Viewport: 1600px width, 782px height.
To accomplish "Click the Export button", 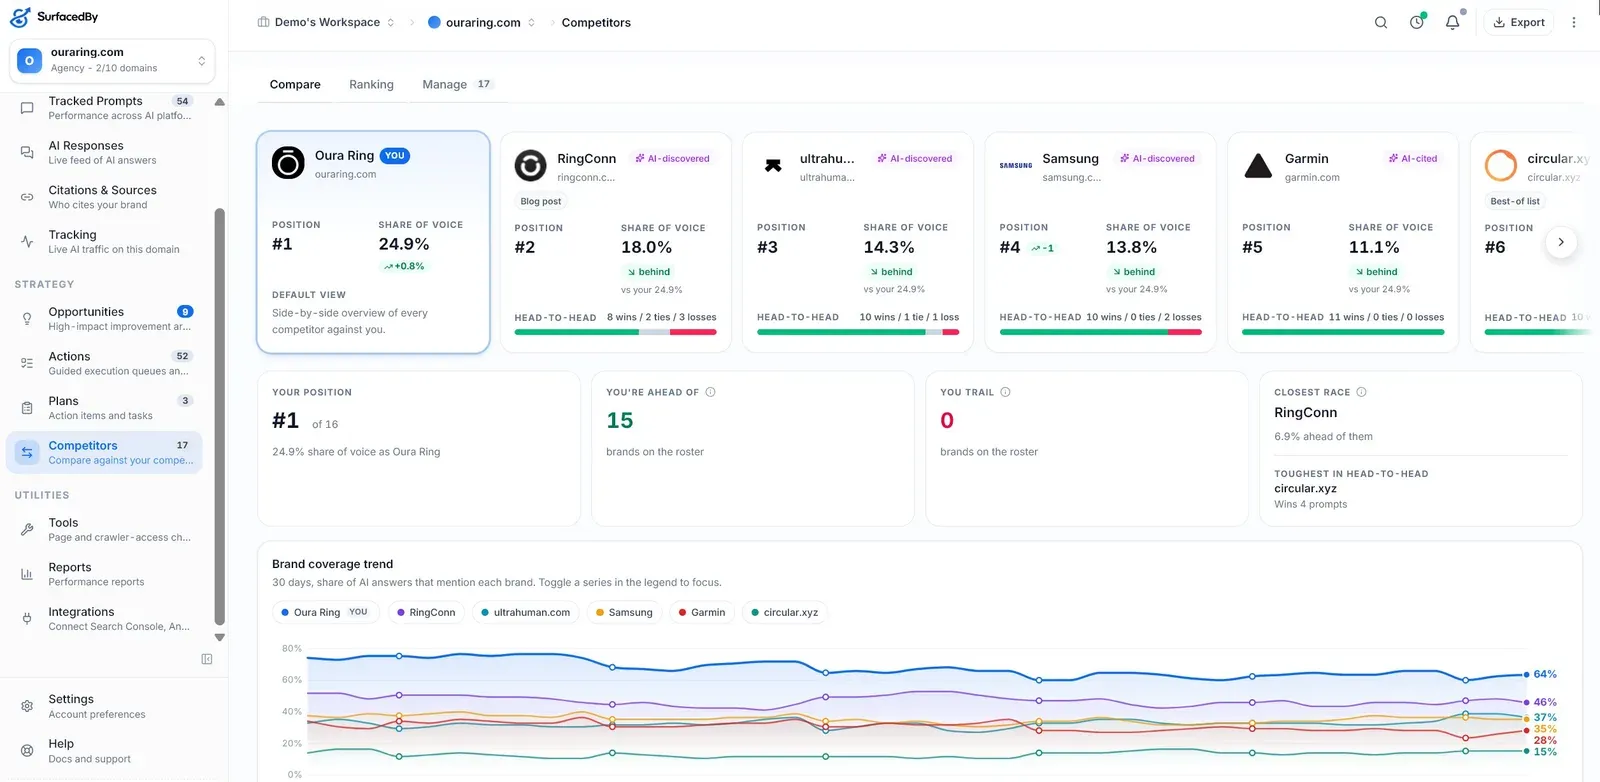I will 1518,22.
